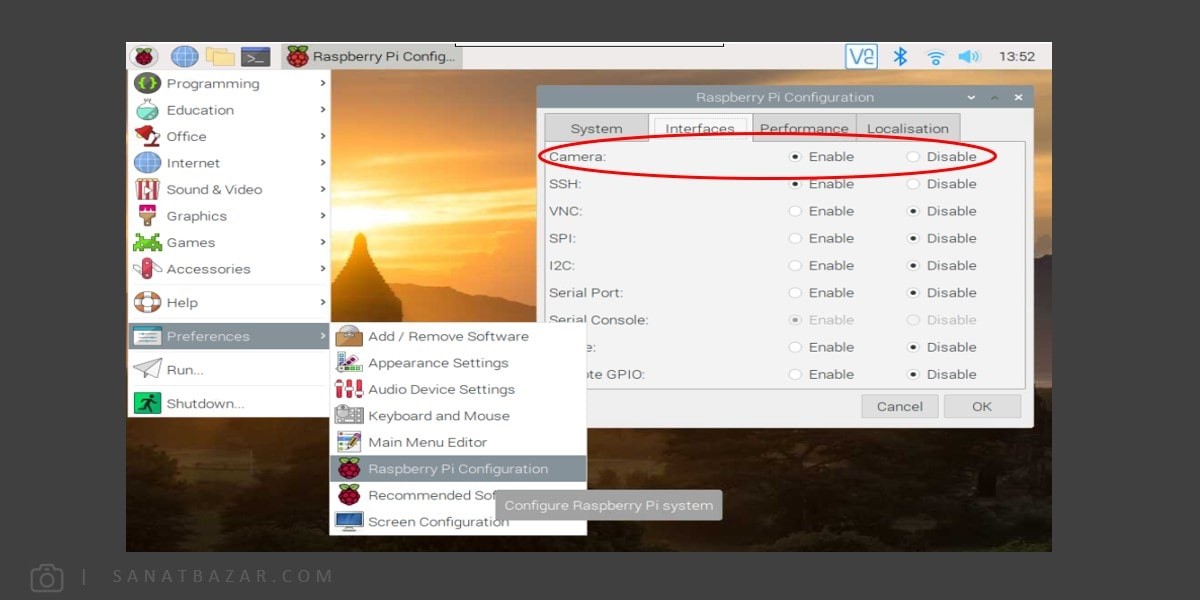Confirm the configuration with OK

click(x=982, y=406)
